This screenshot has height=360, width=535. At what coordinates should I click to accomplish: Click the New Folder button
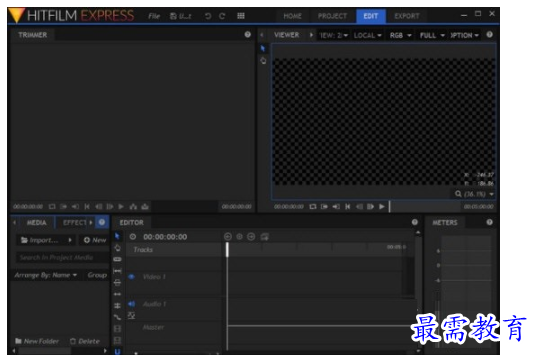pyautogui.click(x=37, y=341)
